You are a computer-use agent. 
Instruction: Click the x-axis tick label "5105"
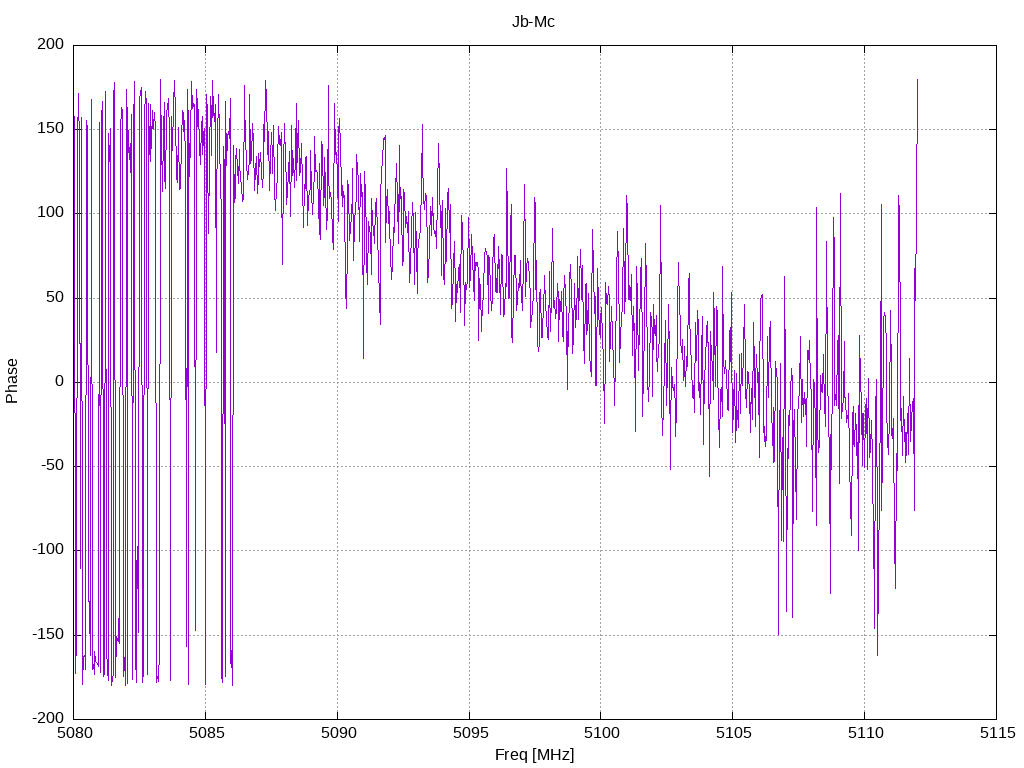click(733, 733)
